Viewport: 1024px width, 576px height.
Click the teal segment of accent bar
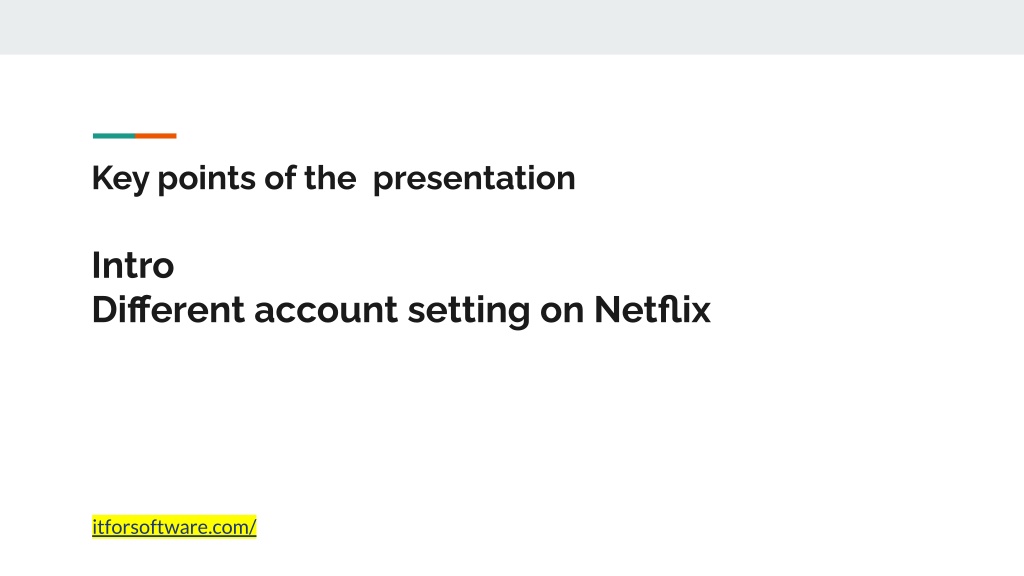click(x=114, y=136)
